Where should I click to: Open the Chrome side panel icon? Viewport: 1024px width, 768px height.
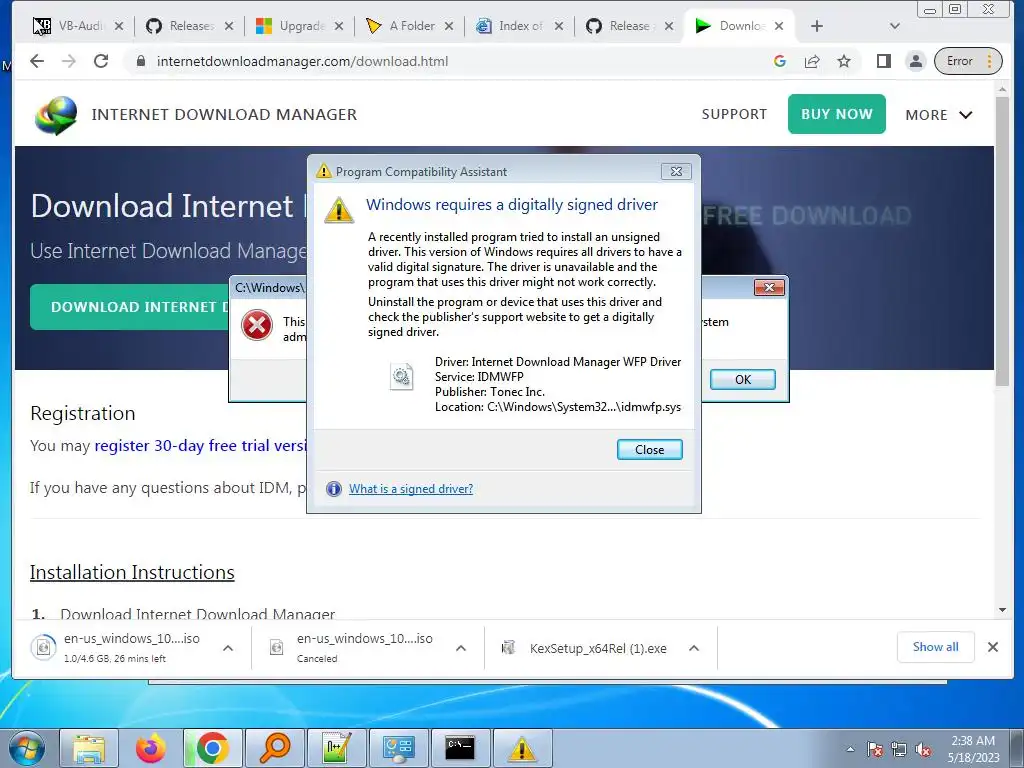pos(884,61)
